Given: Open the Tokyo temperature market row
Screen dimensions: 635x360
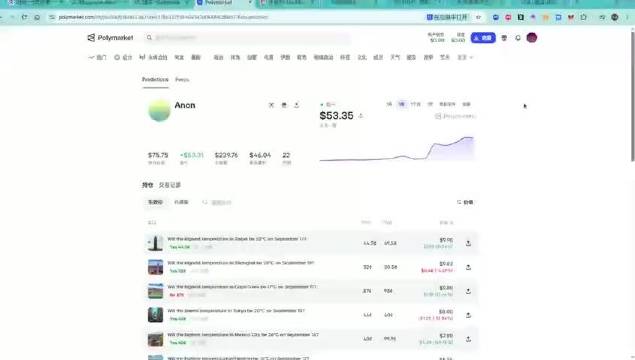Looking at the screenshot, I should 311,315.
